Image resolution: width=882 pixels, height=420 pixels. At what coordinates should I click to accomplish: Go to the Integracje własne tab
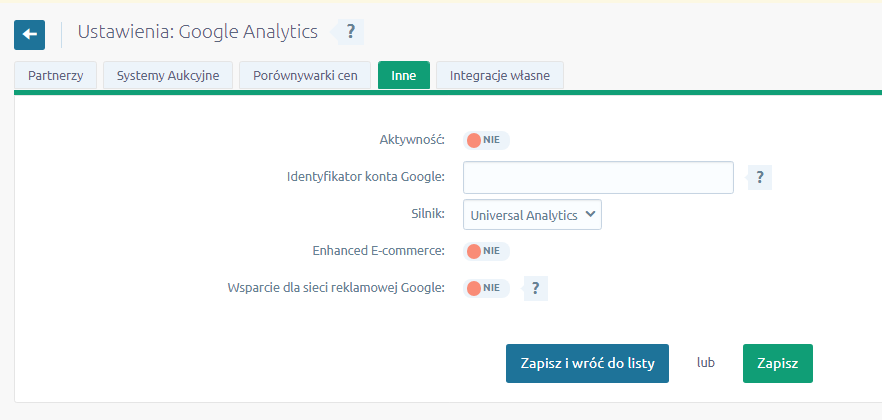[x=499, y=76]
